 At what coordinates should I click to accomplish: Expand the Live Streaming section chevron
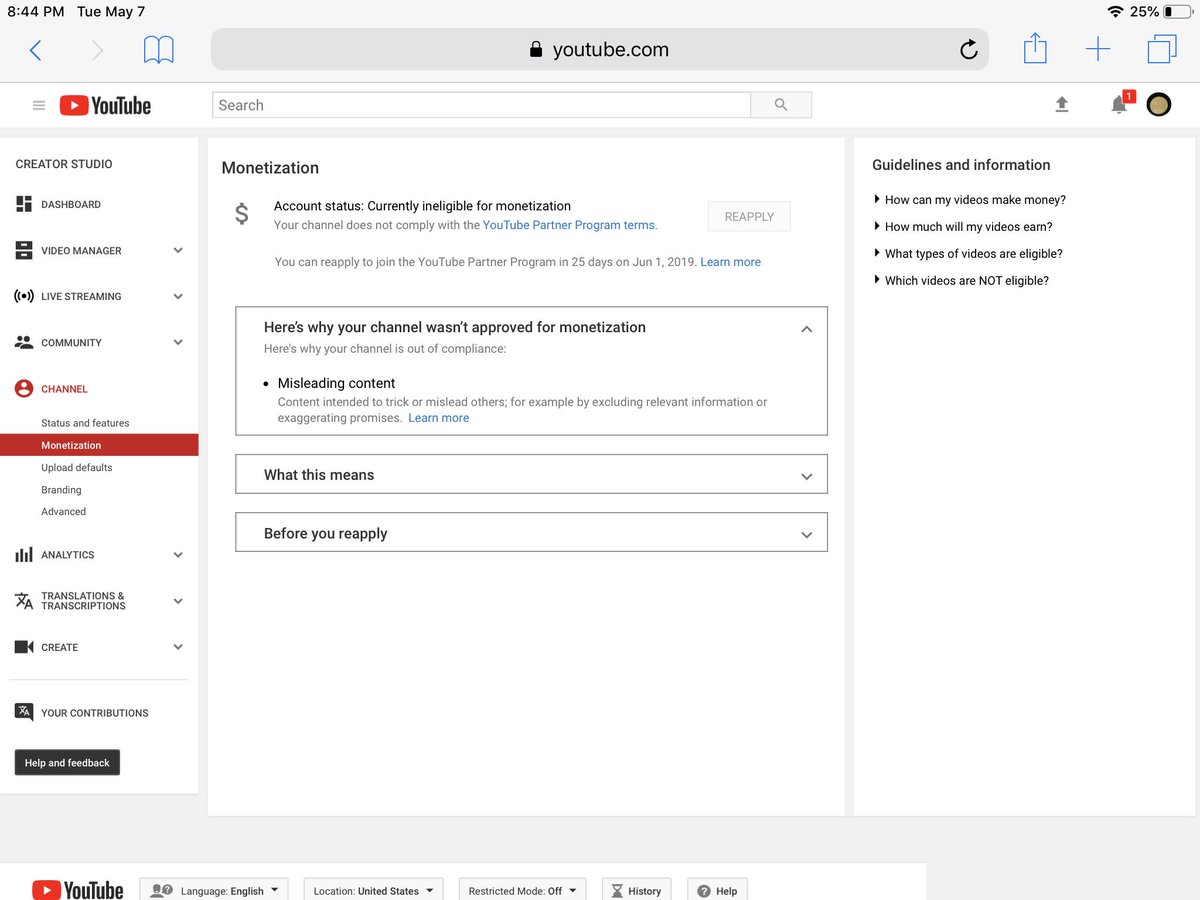(178, 297)
